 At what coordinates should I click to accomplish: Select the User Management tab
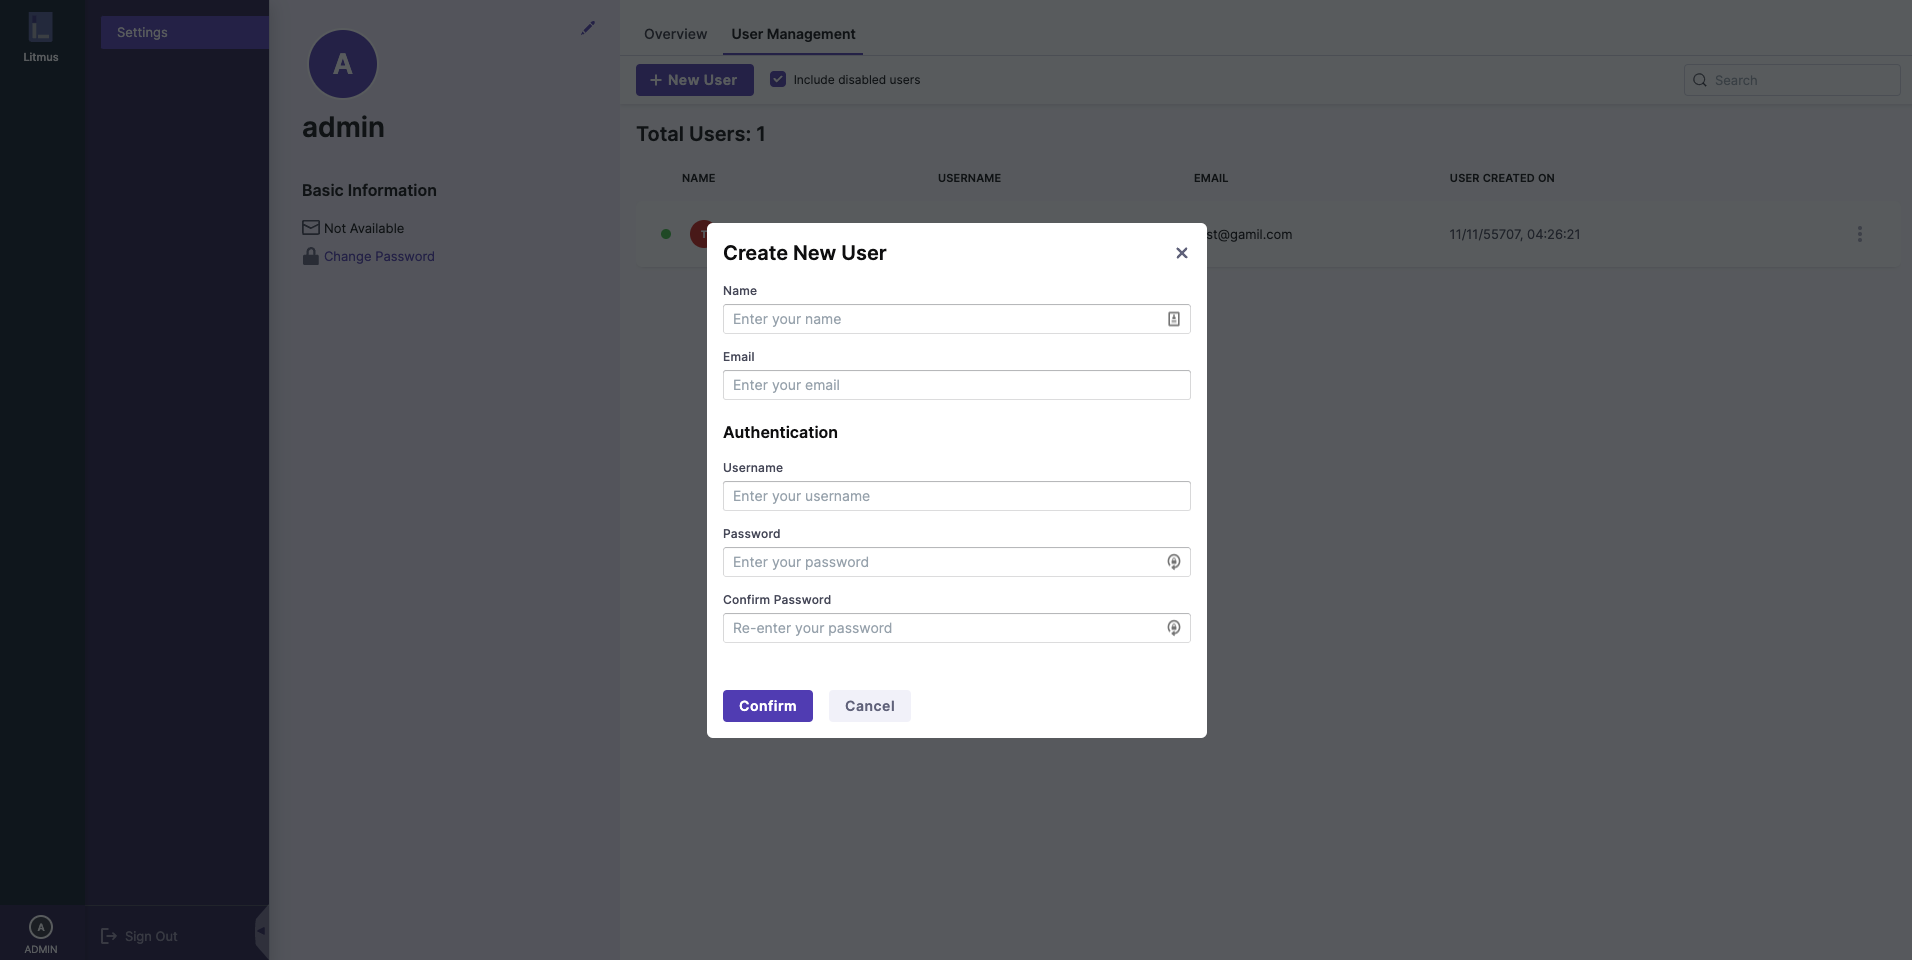click(793, 34)
